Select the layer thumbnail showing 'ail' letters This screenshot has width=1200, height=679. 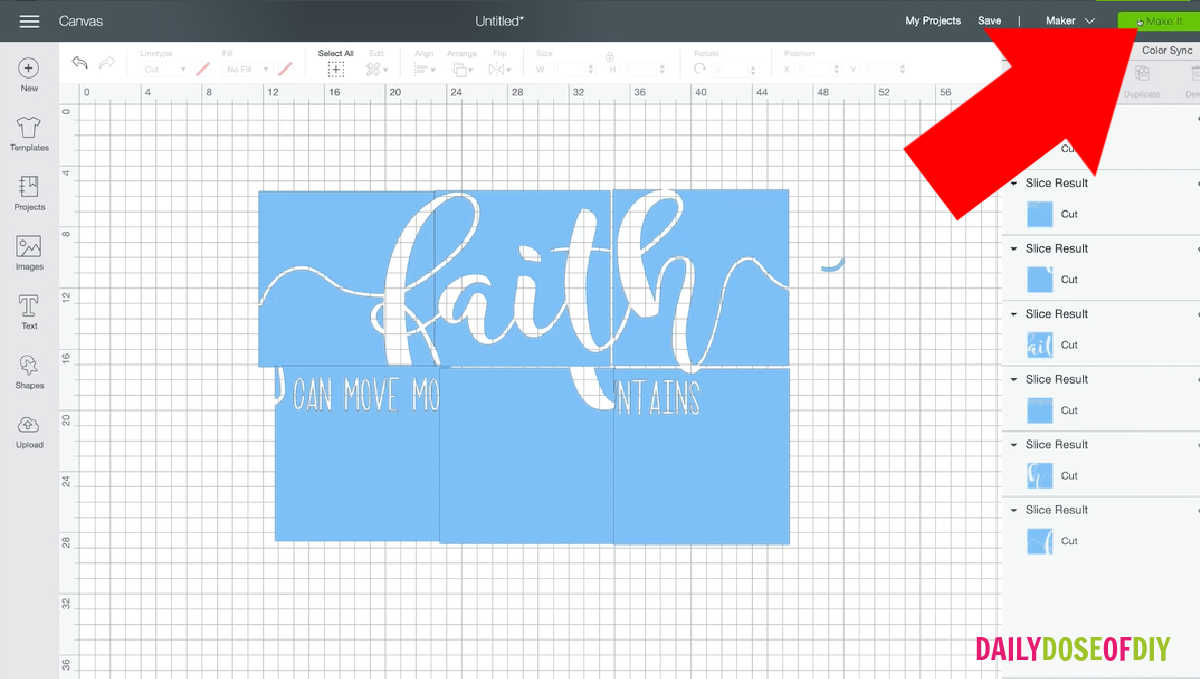click(1040, 345)
